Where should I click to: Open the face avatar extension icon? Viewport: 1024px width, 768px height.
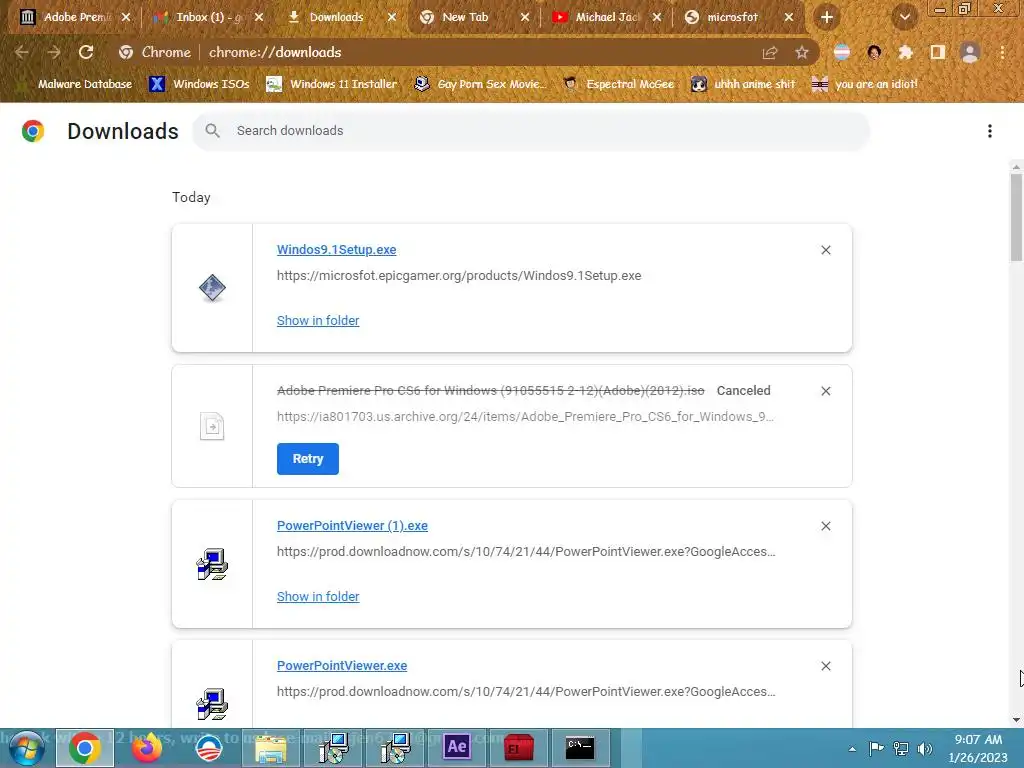[874, 52]
